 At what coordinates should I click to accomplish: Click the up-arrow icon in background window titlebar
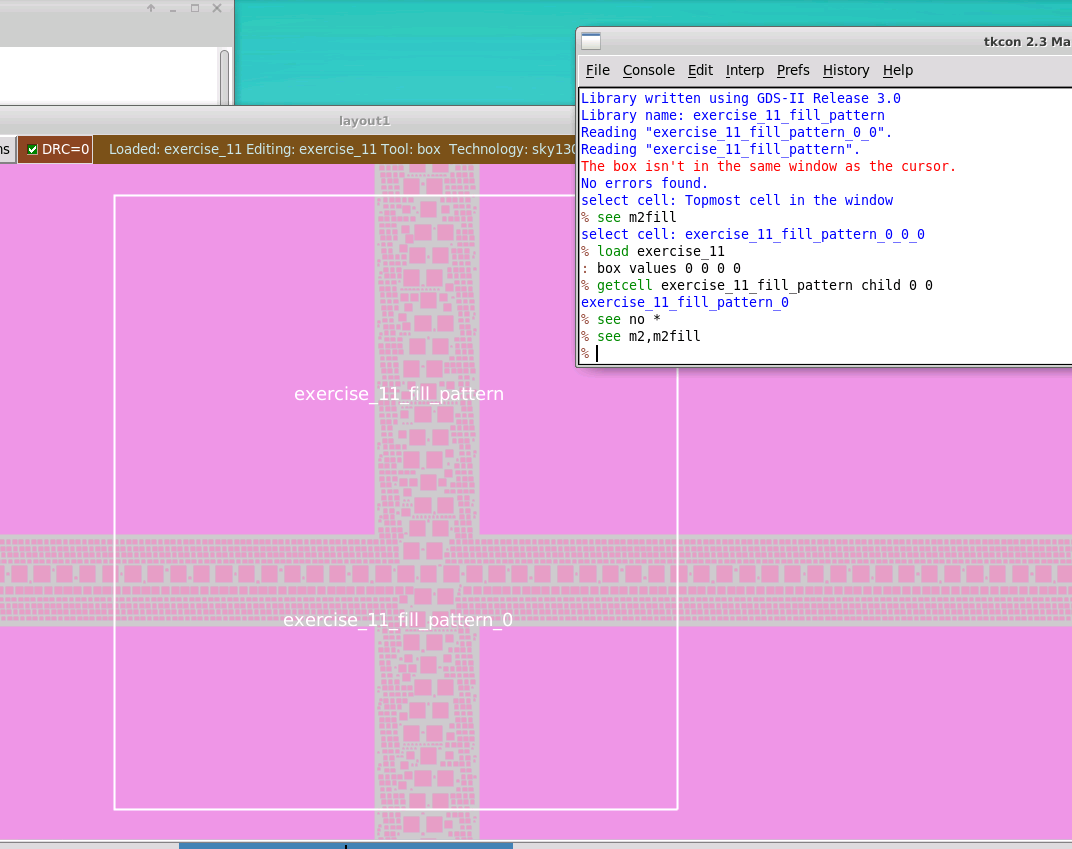[151, 8]
